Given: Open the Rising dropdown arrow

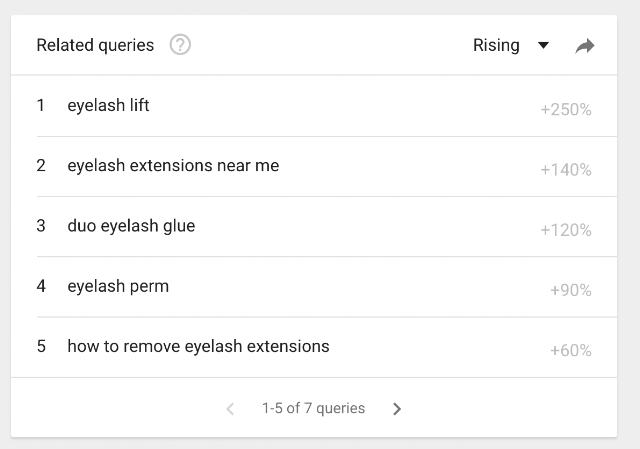Looking at the screenshot, I should pos(543,45).
